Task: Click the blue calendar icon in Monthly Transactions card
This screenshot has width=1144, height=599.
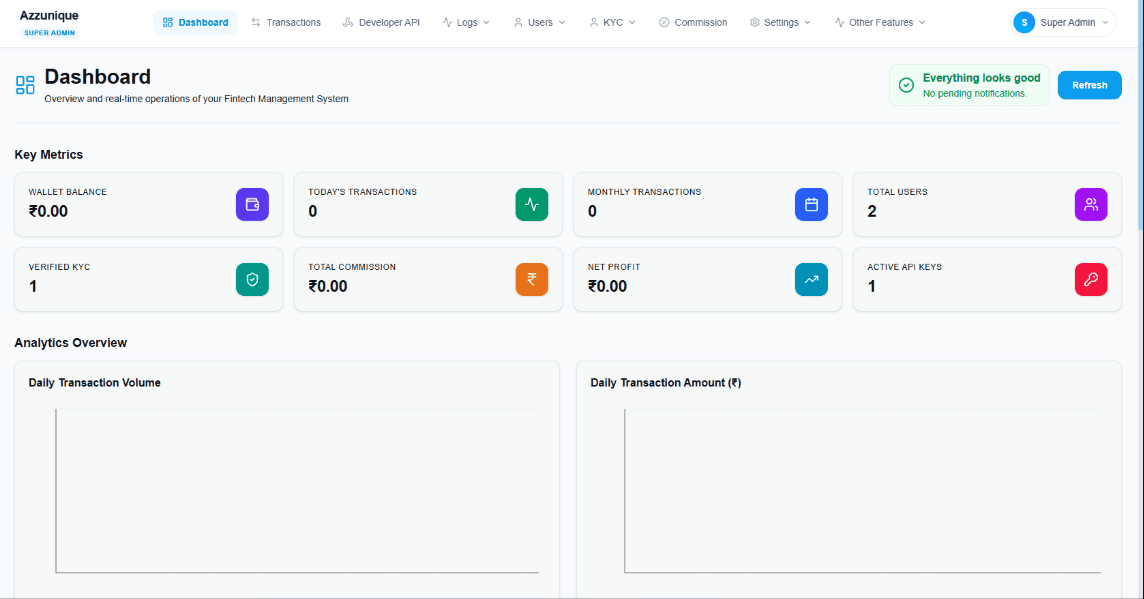Action: [x=811, y=204]
